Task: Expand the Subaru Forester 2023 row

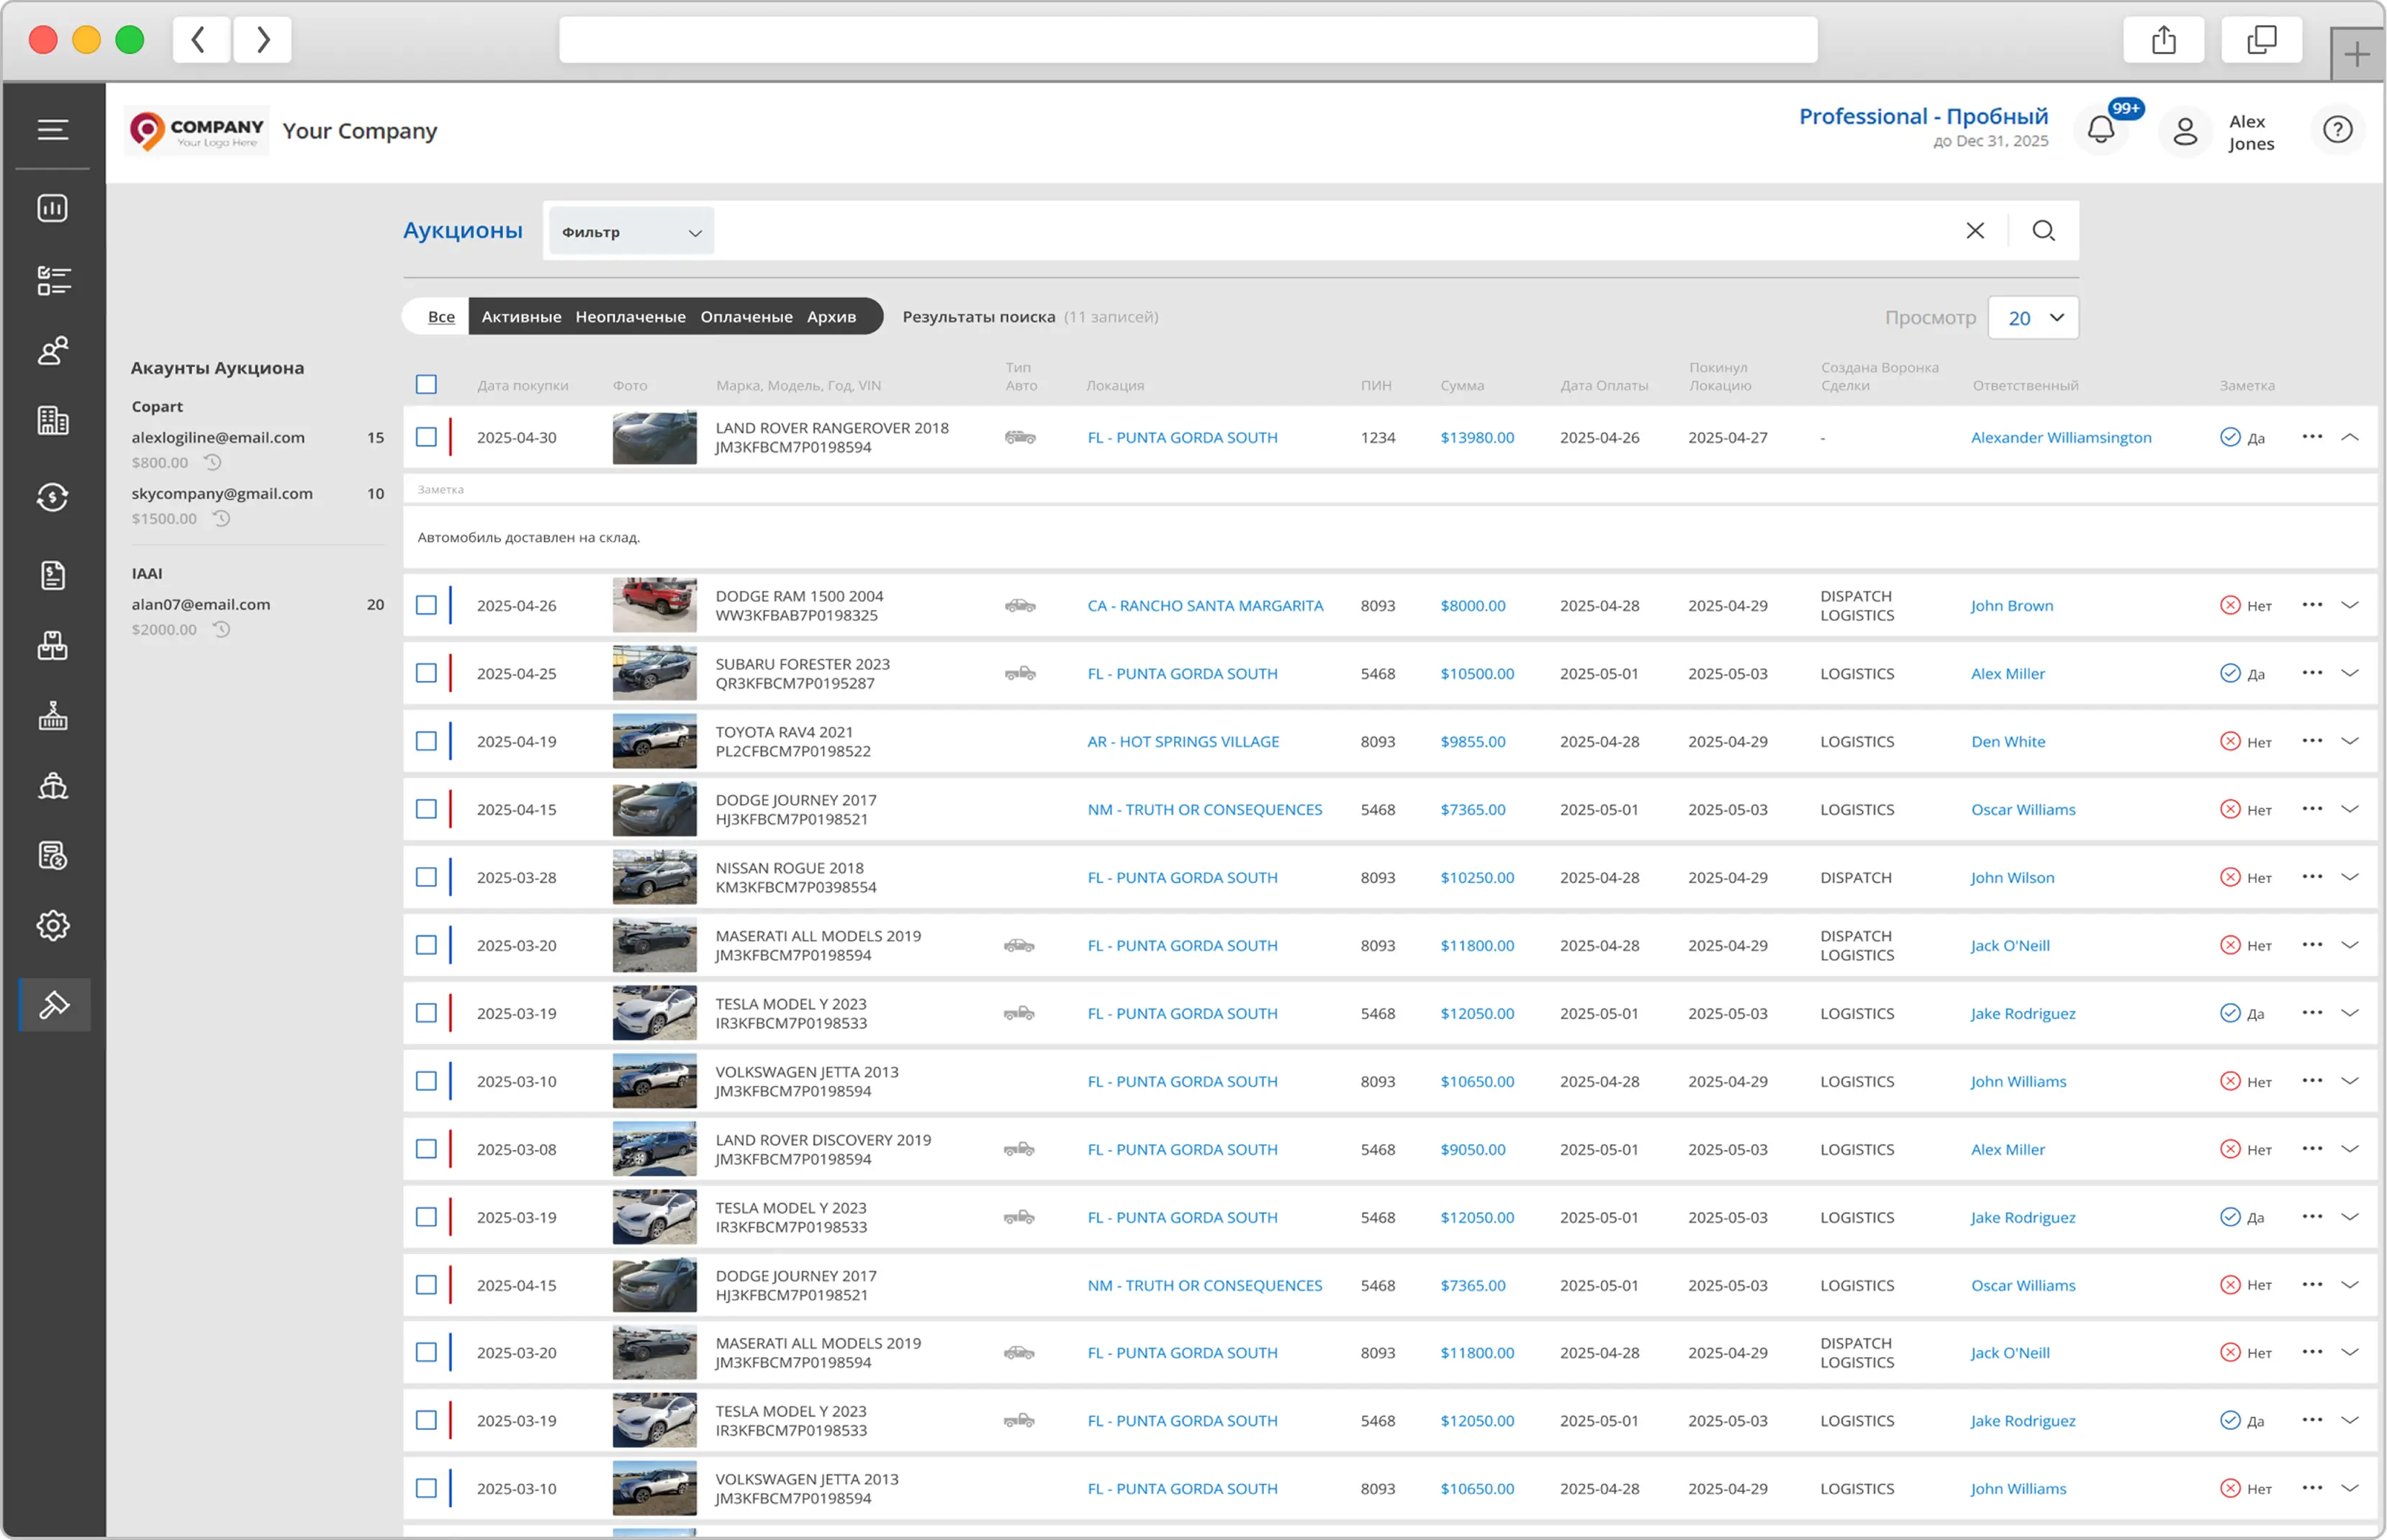Action: pos(2351,673)
